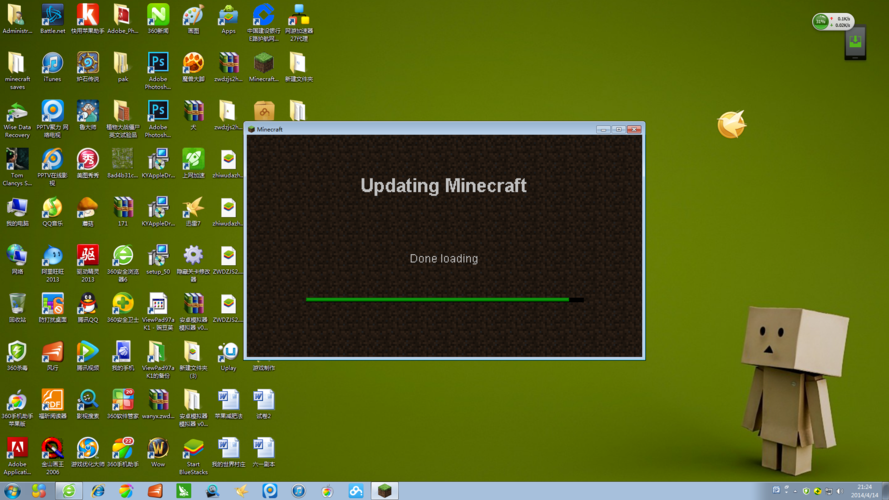Screen dimensions: 889x500
Task: Open the minecraft saves folder icon
Action: pyautogui.click(x=17, y=71)
